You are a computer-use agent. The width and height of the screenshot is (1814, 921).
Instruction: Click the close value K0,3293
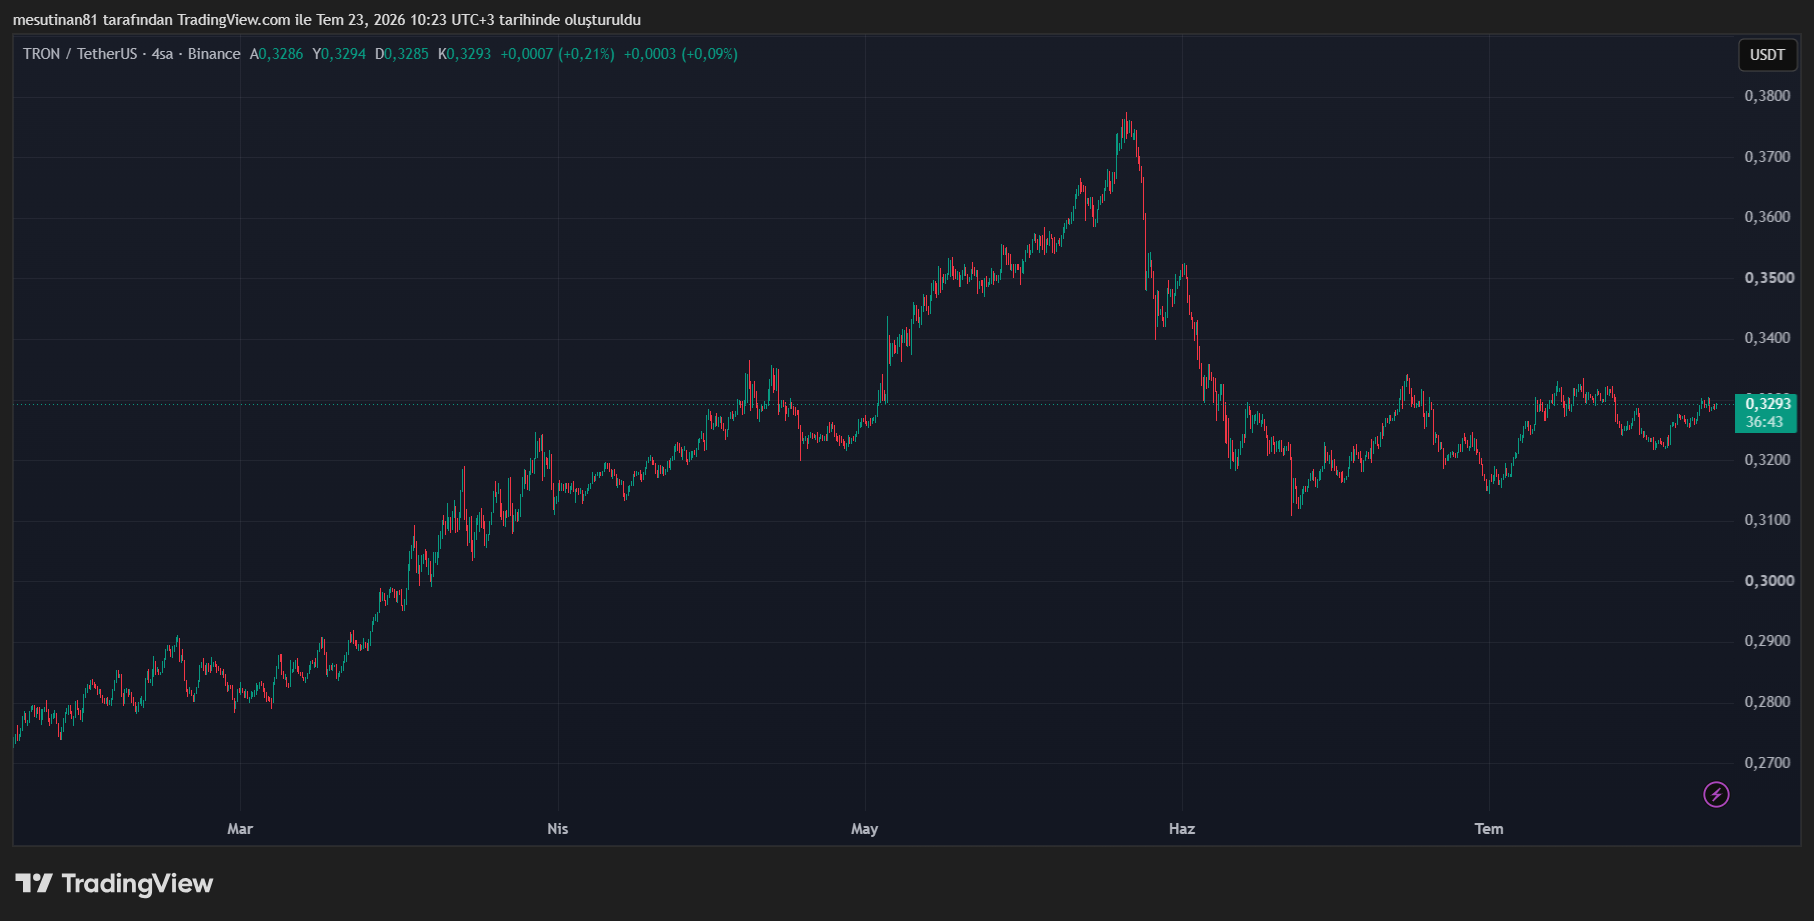(464, 54)
